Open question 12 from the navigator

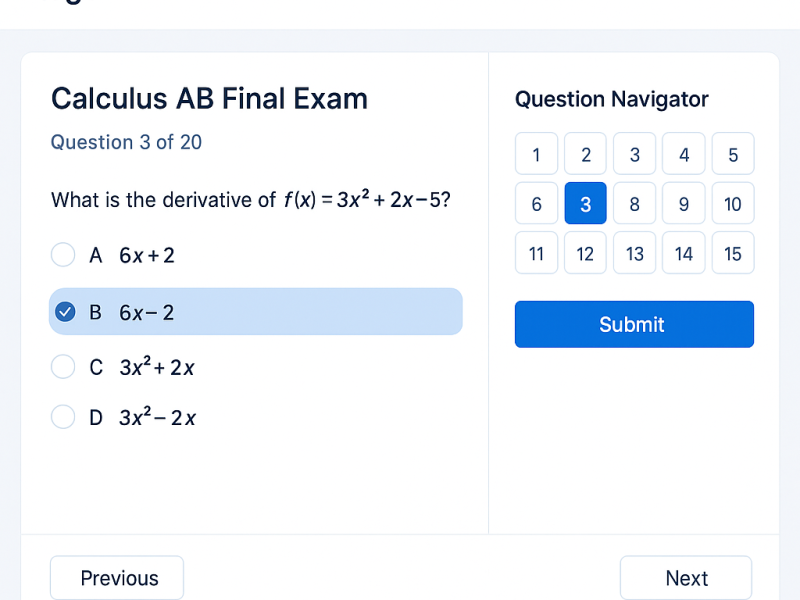[x=586, y=253]
